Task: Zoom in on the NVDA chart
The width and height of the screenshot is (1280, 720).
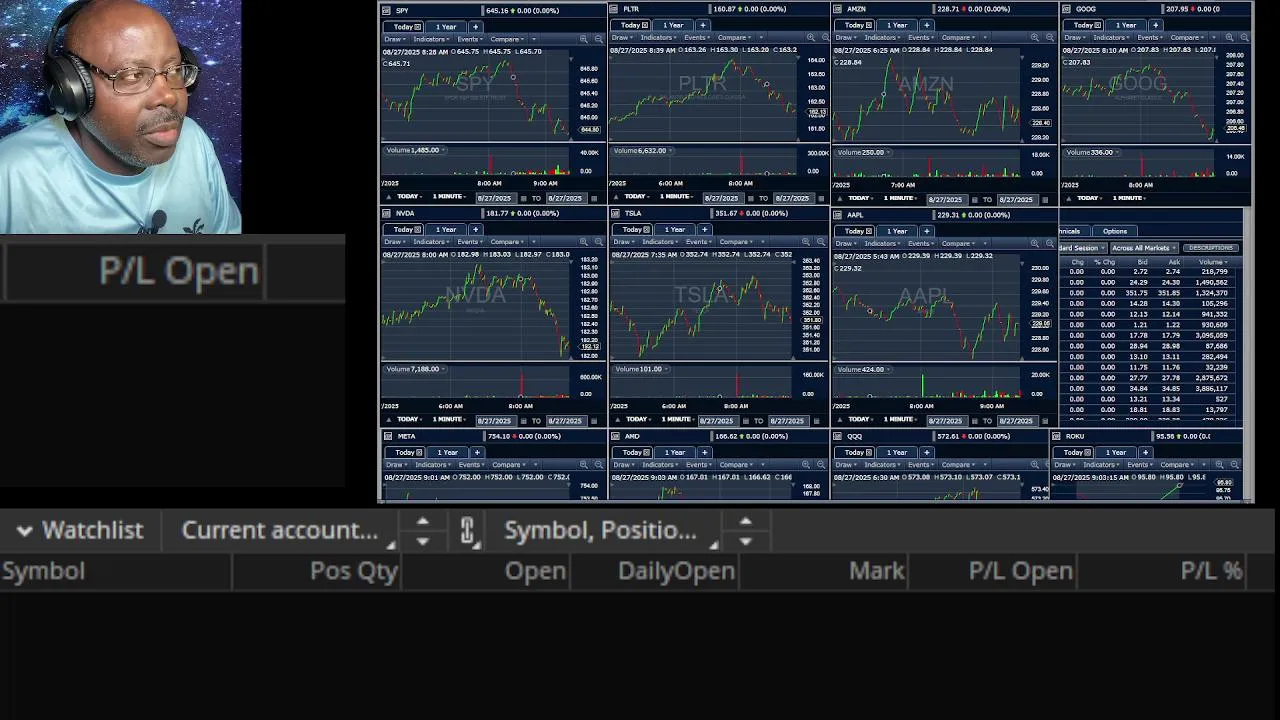Action: 583,242
